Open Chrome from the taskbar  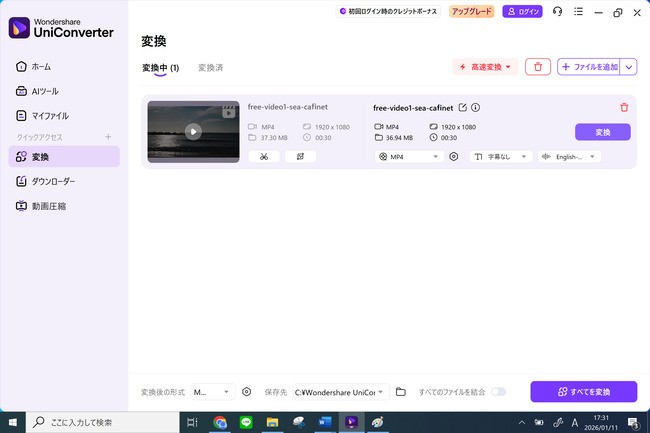220,422
